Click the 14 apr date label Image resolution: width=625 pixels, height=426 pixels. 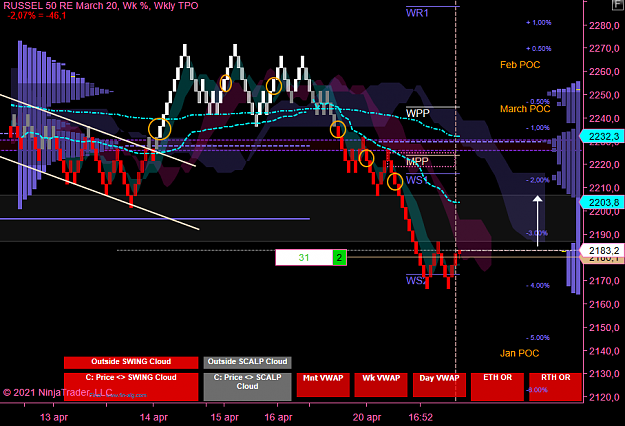pos(153,417)
